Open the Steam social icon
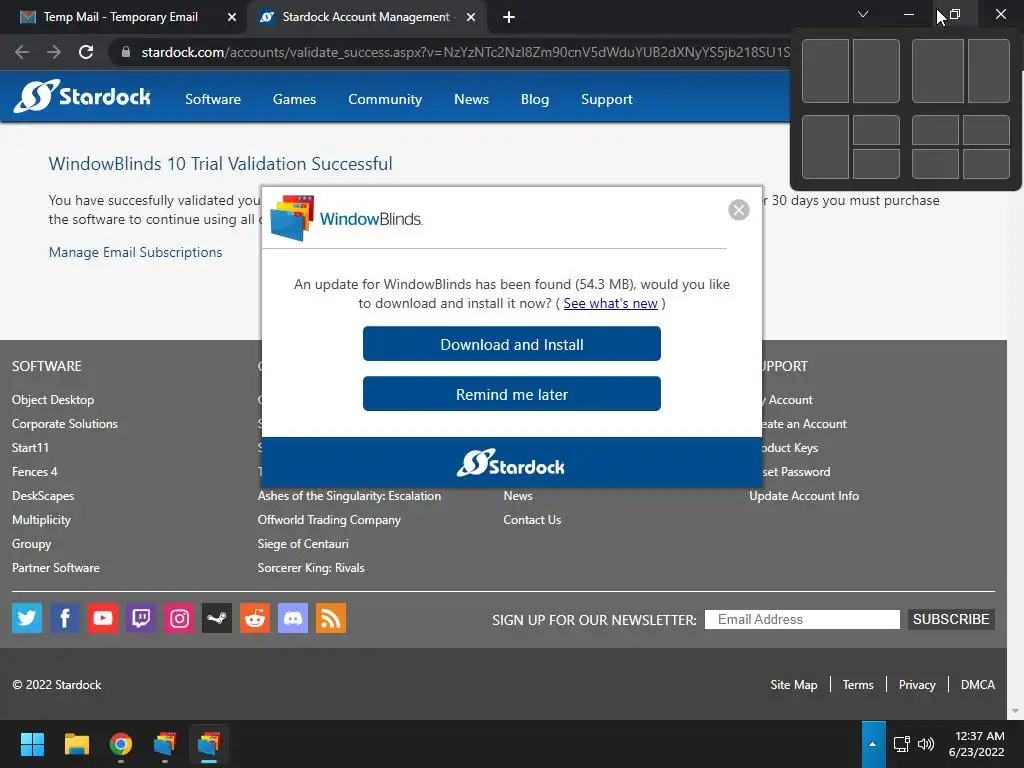1024x768 pixels. [217, 618]
